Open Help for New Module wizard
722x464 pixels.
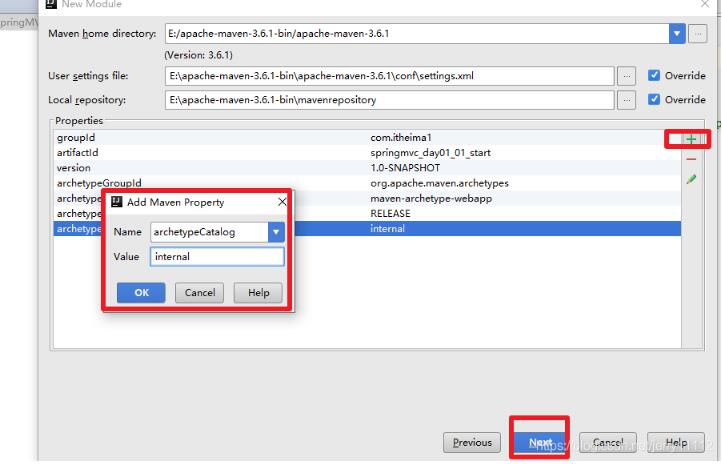point(675,442)
